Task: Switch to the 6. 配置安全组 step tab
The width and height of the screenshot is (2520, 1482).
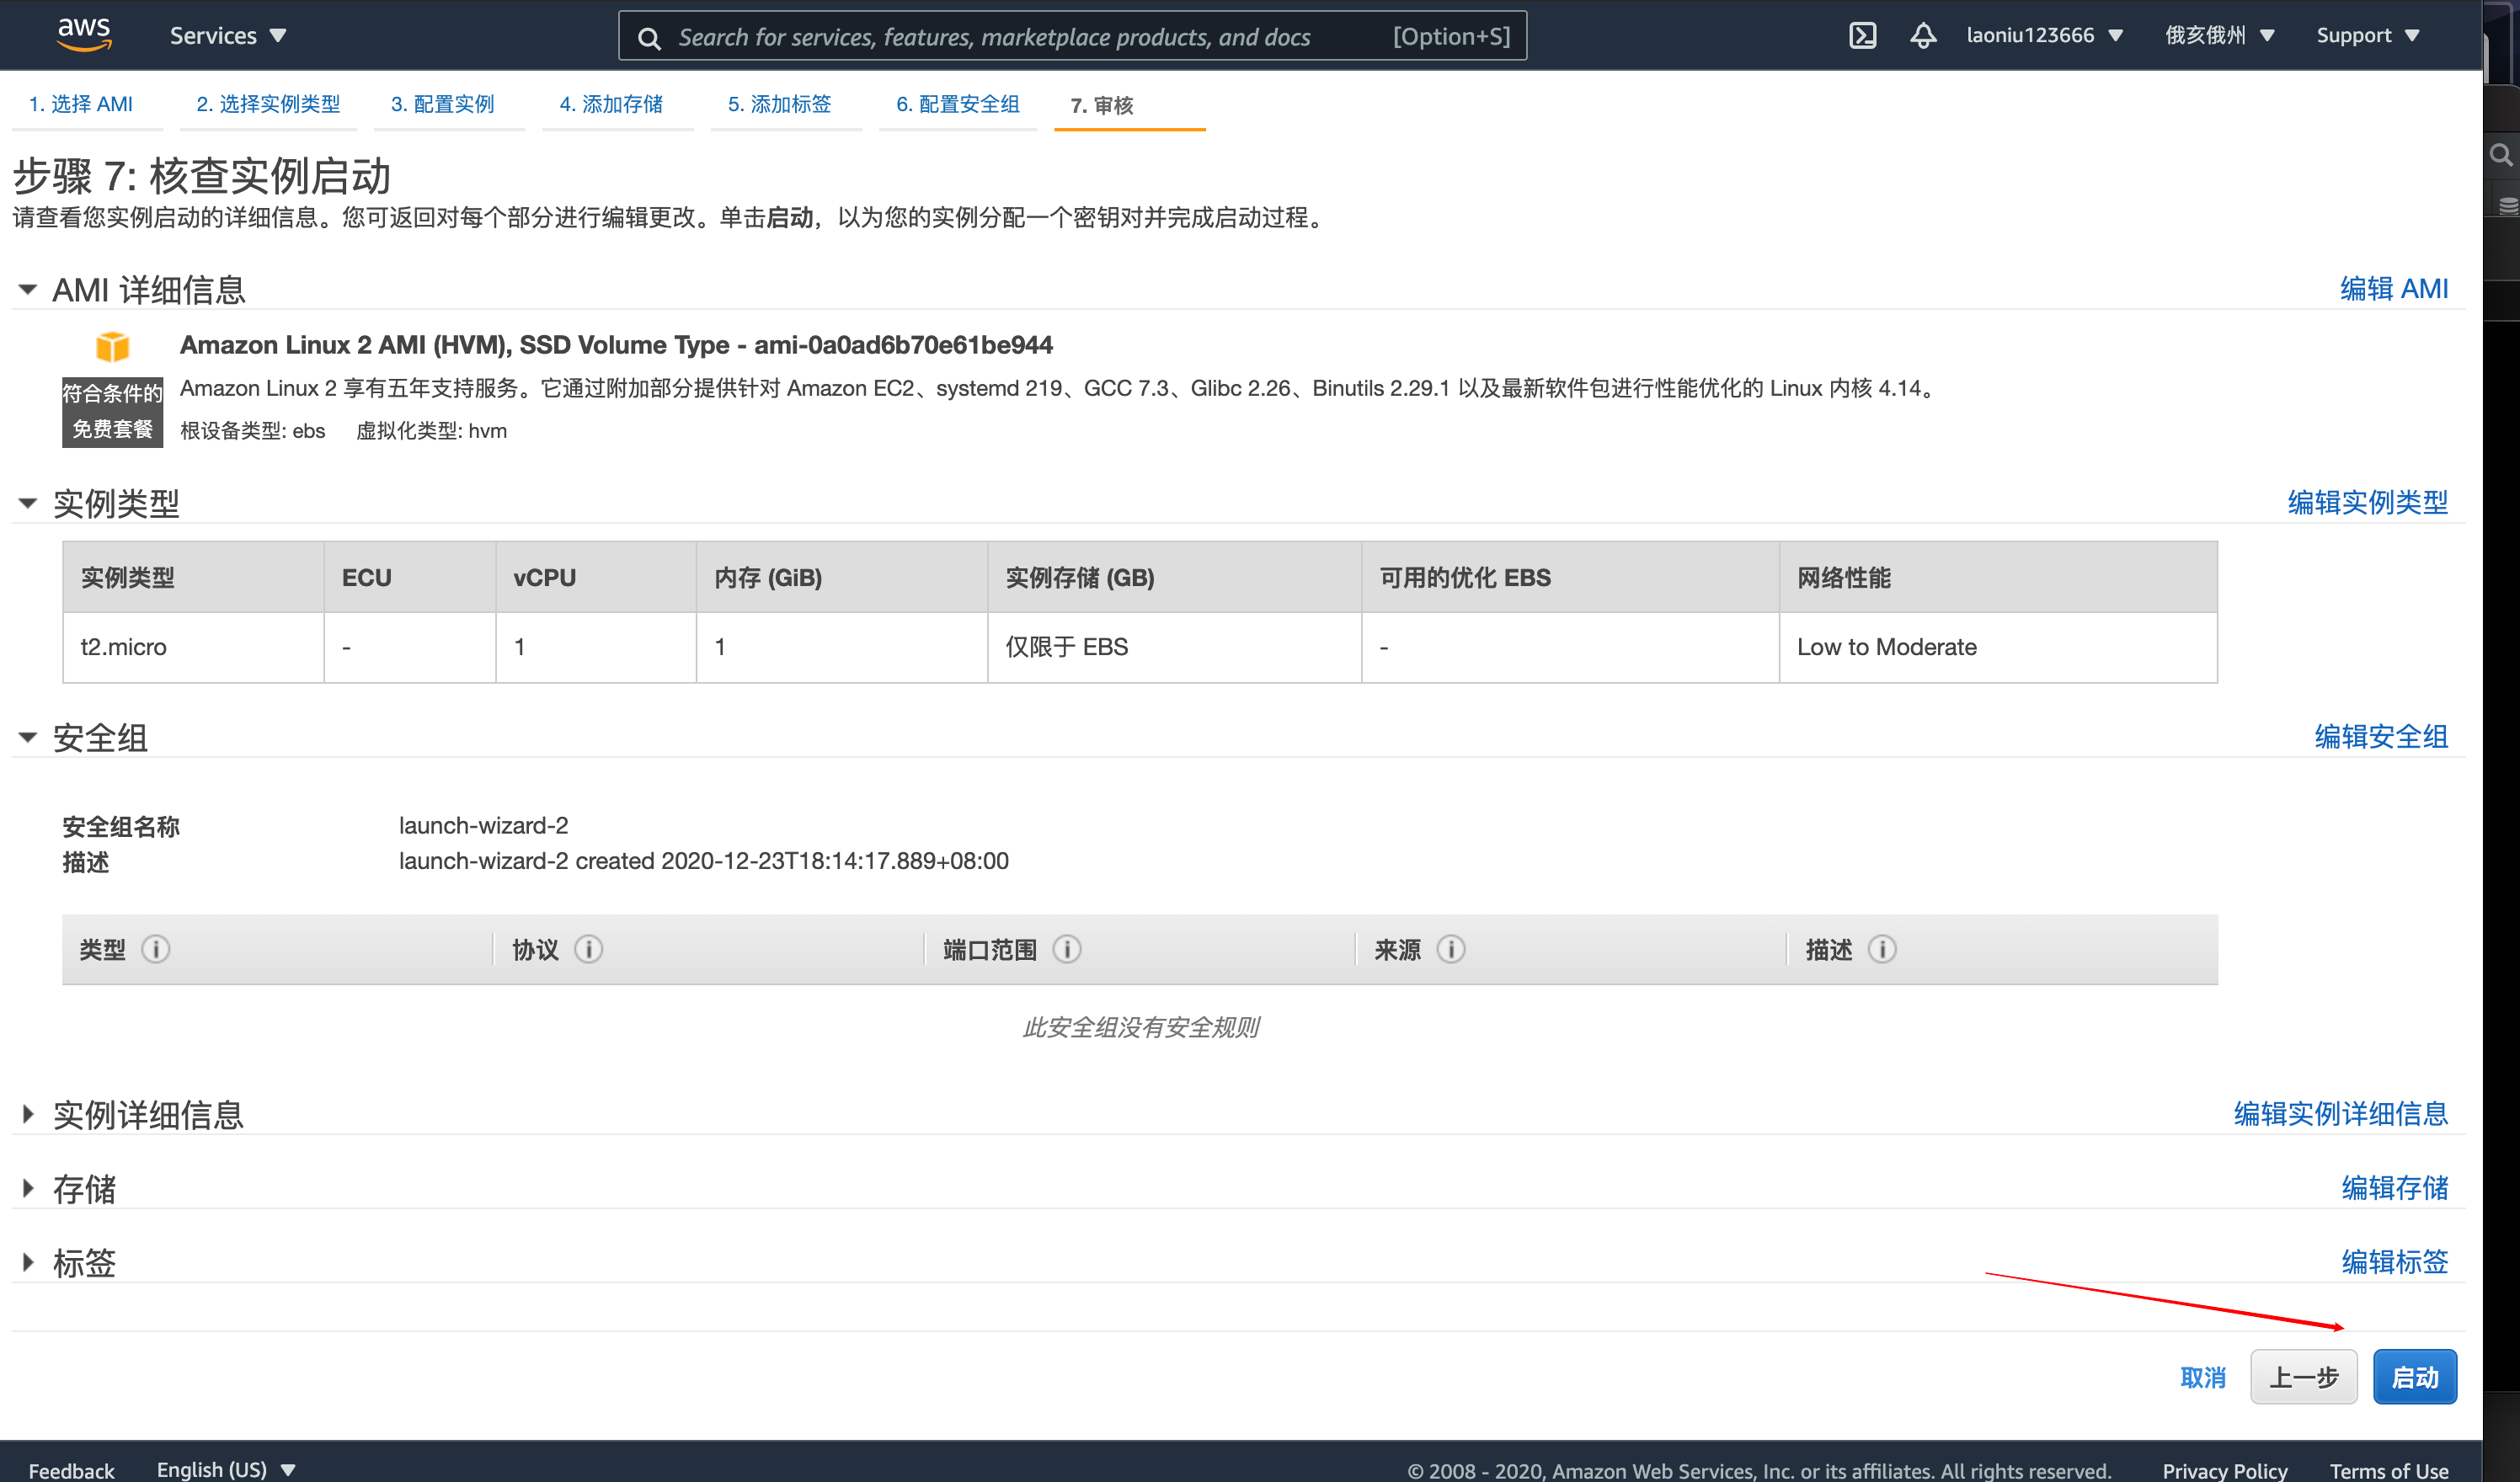Action: (x=957, y=104)
